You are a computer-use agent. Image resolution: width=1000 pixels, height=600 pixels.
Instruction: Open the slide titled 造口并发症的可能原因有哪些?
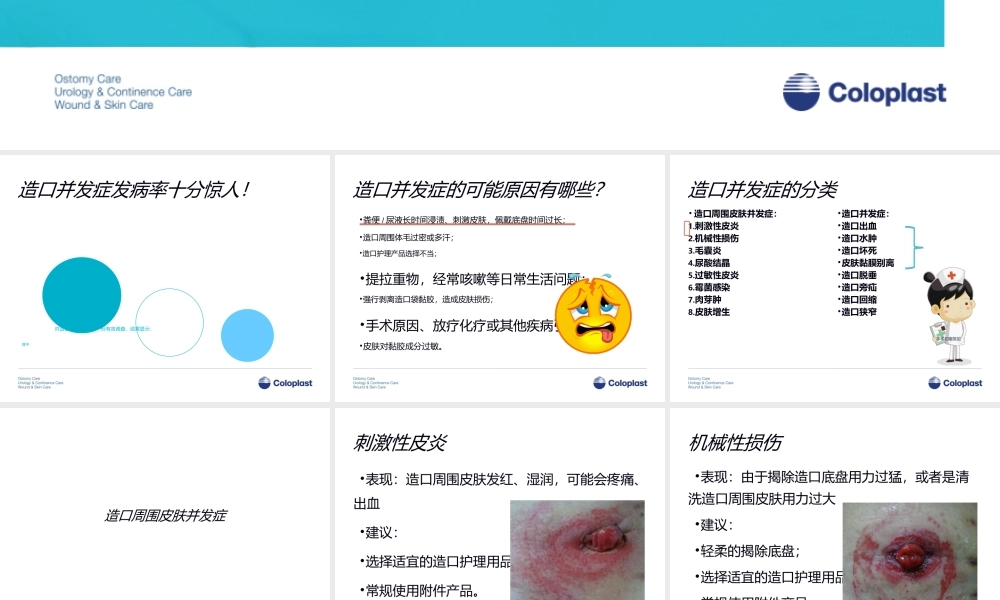[499, 278]
